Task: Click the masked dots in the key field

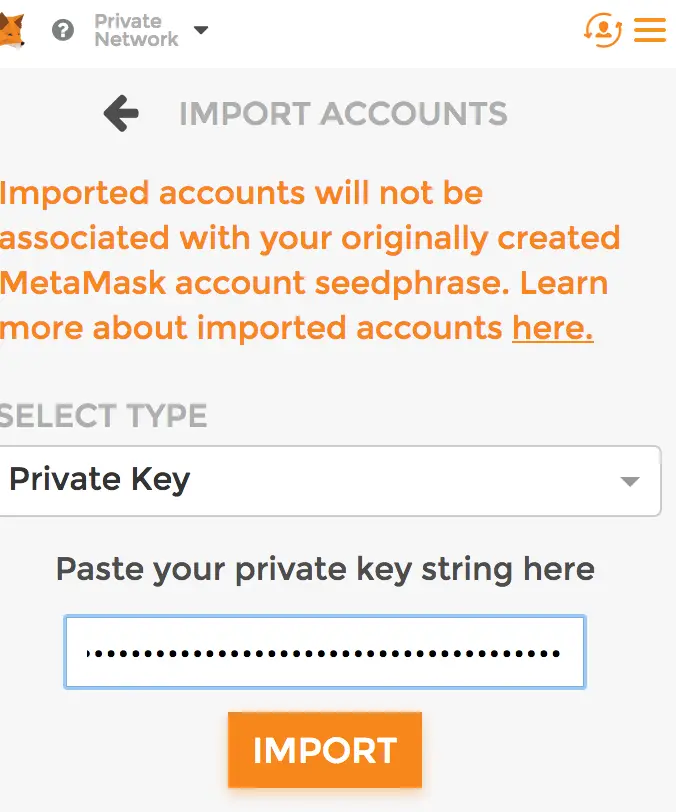Action: pyautogui.click(x=325, y=653)
